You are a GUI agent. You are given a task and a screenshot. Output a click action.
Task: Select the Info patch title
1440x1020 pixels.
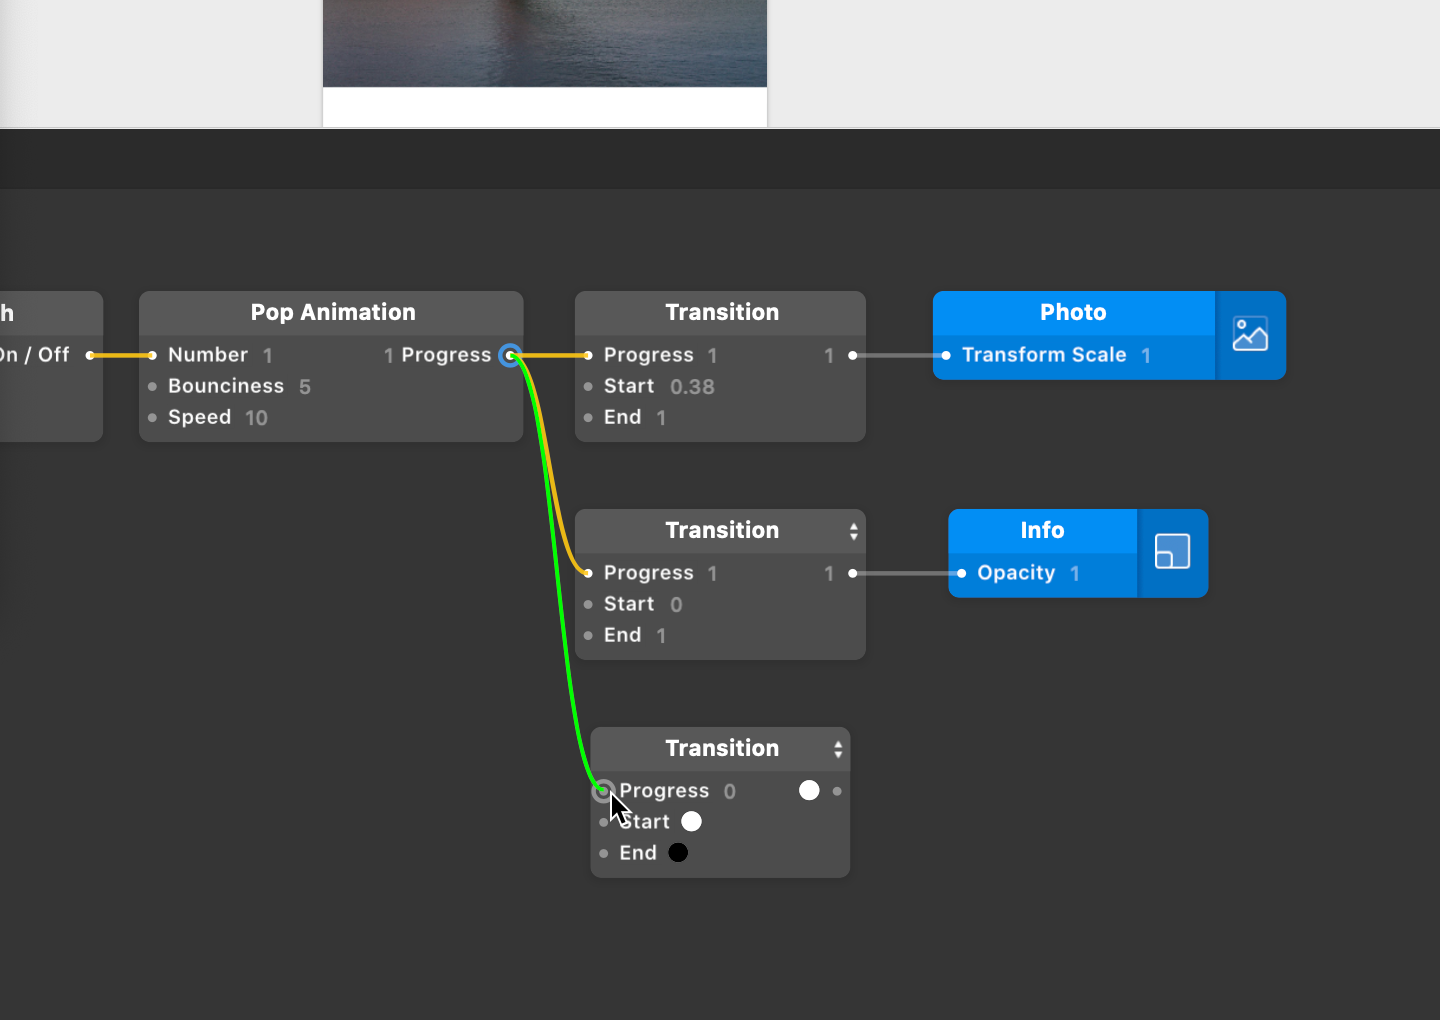(1042, 531)
